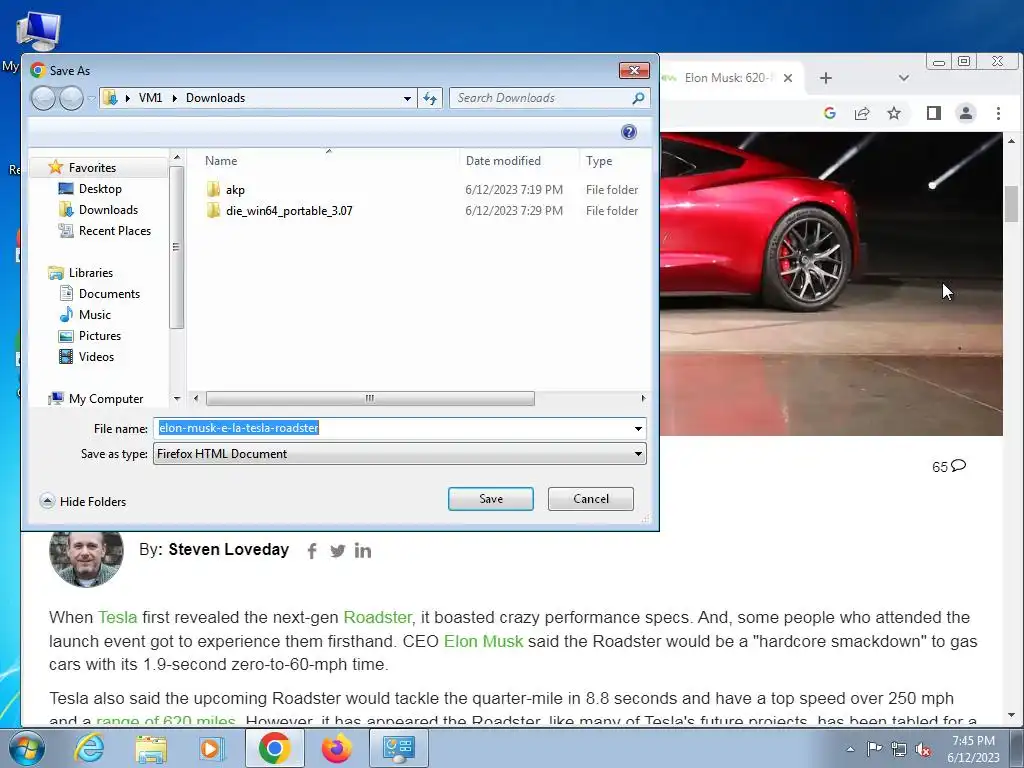Click author name Steven Loveday
The width and height of the screenshot is (1024, 768).
coord(229,549)
